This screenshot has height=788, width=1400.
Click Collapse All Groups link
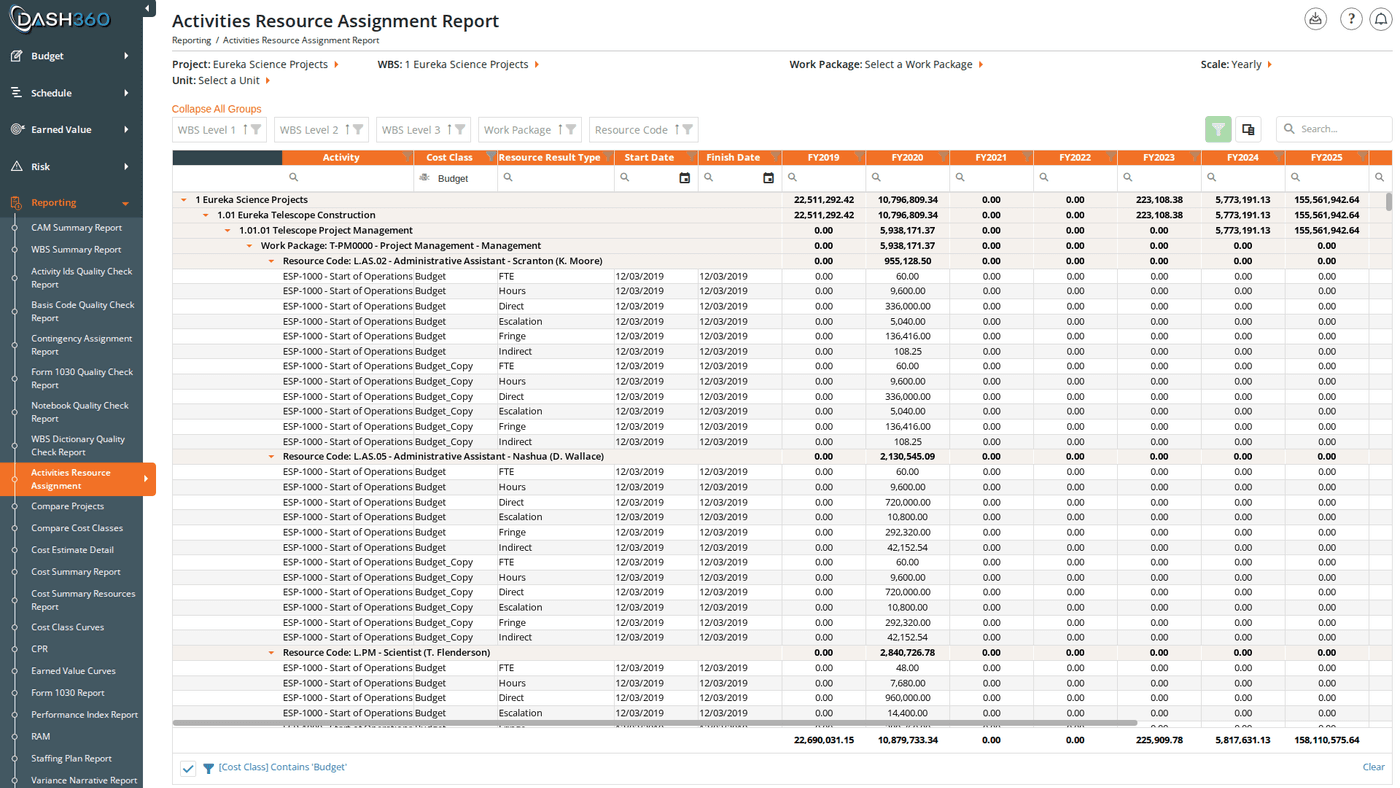[216, 109]
